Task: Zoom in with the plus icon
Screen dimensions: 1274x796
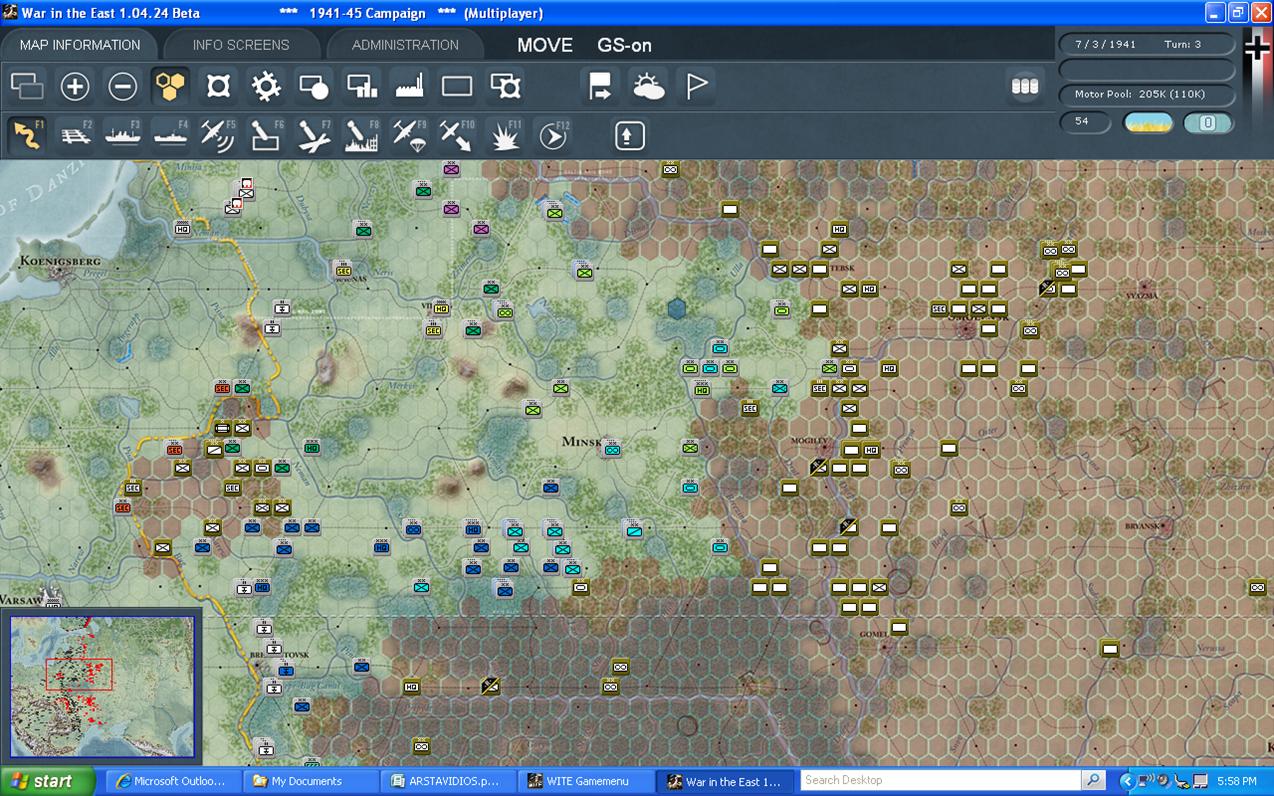Action: [x=75, y=87]
